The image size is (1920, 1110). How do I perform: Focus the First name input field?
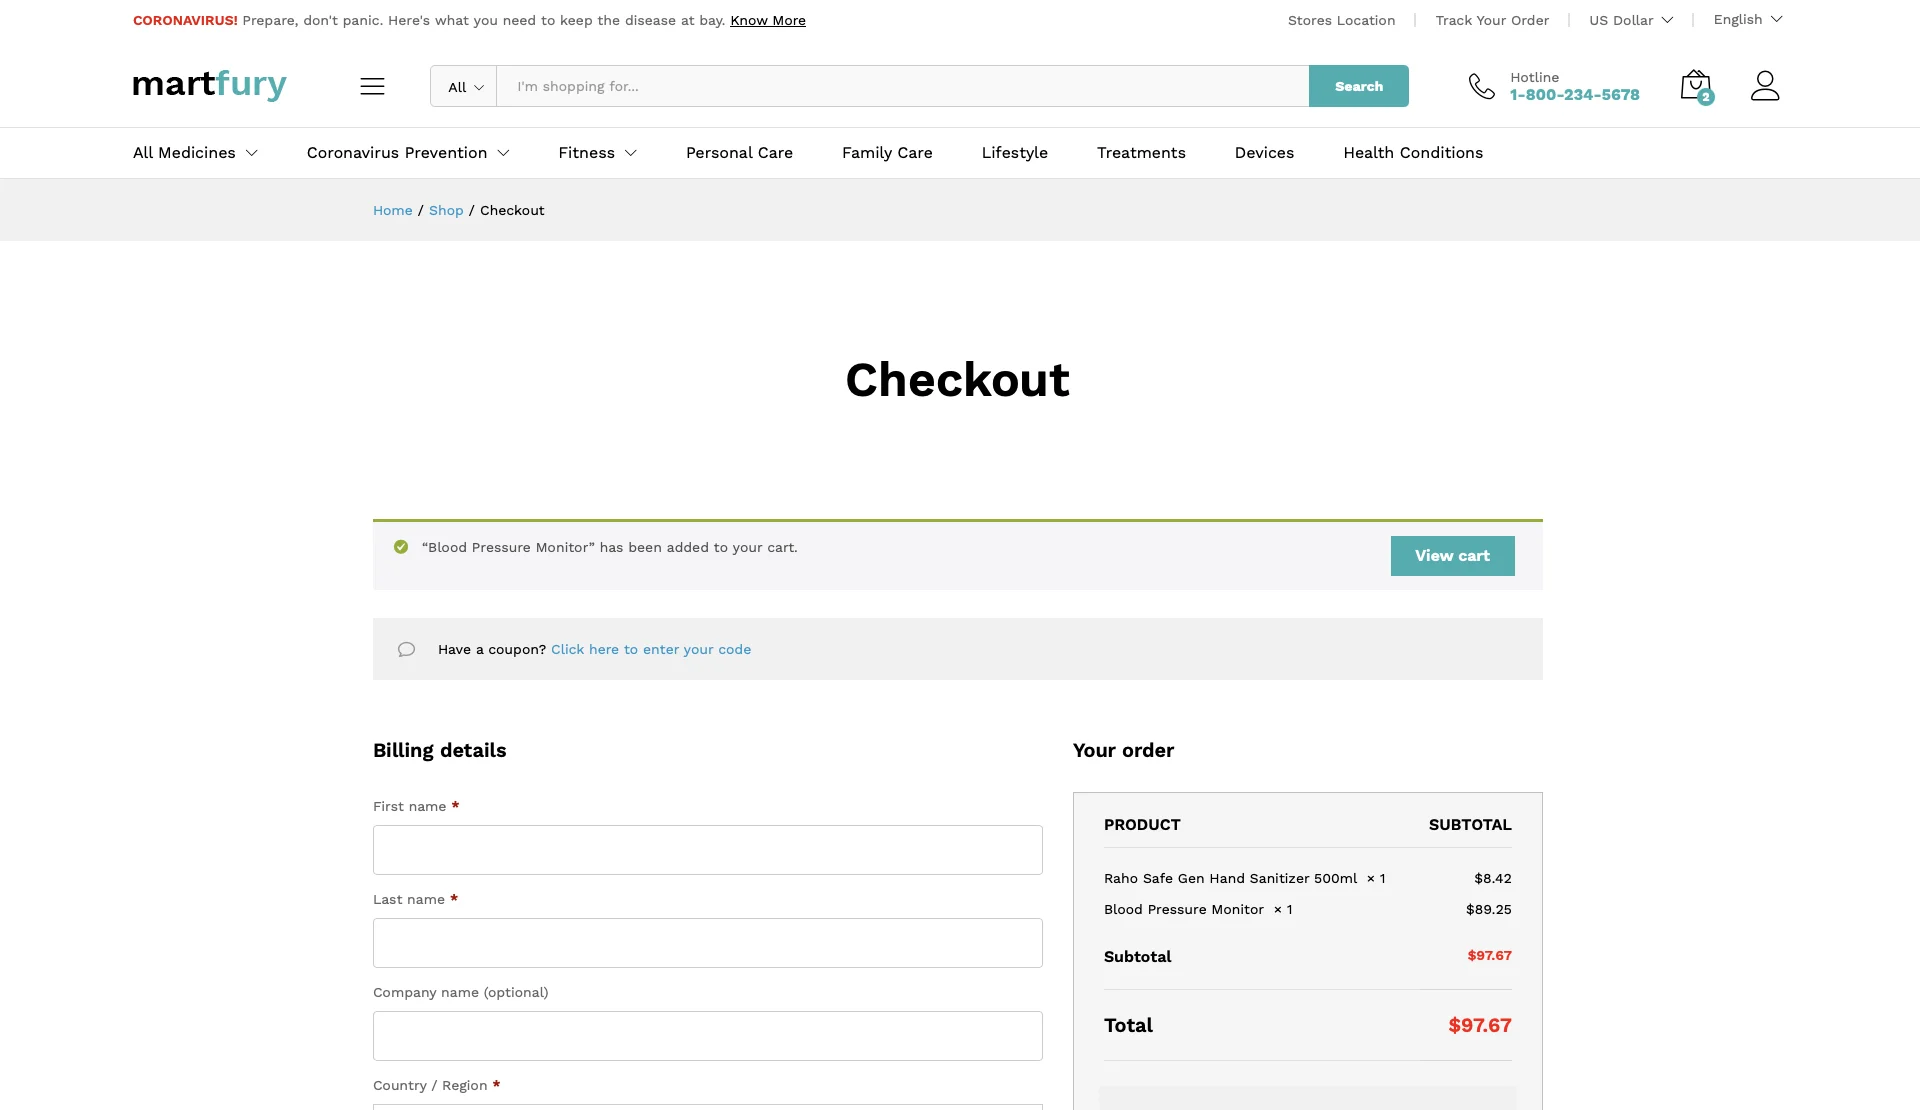[x=707, y=850]
